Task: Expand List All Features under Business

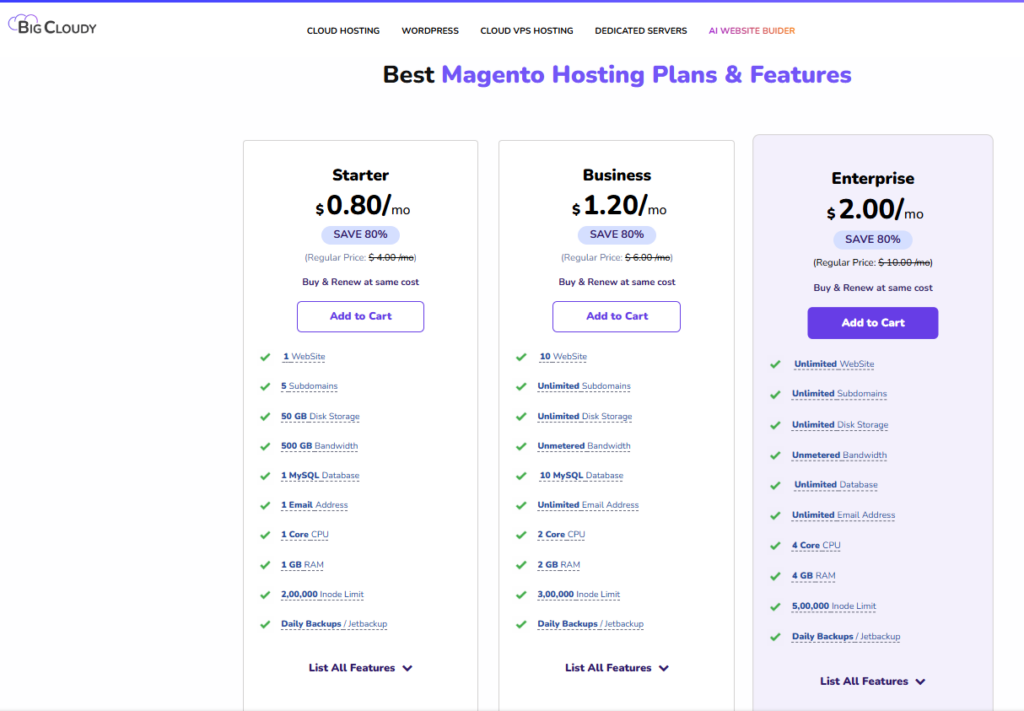Action: point(616,668)
